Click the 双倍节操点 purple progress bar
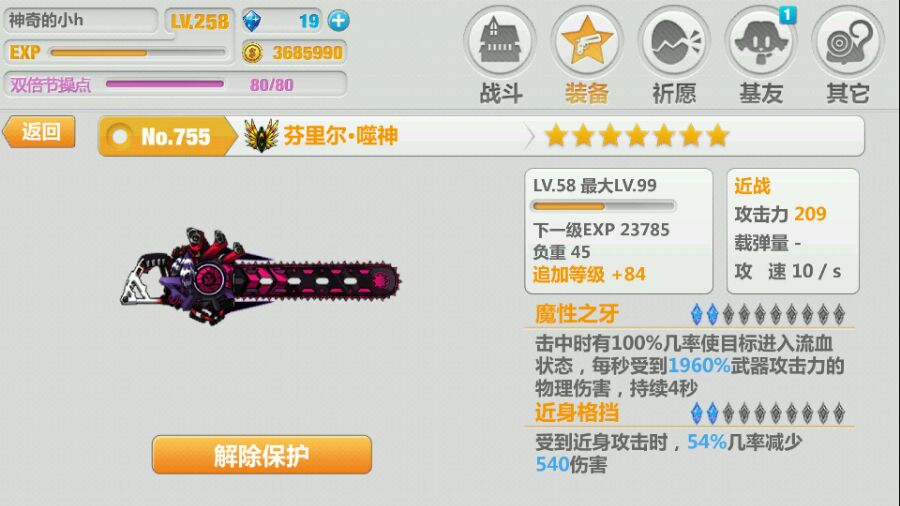This screenshot has height=506, width=900. click(165, 84)
